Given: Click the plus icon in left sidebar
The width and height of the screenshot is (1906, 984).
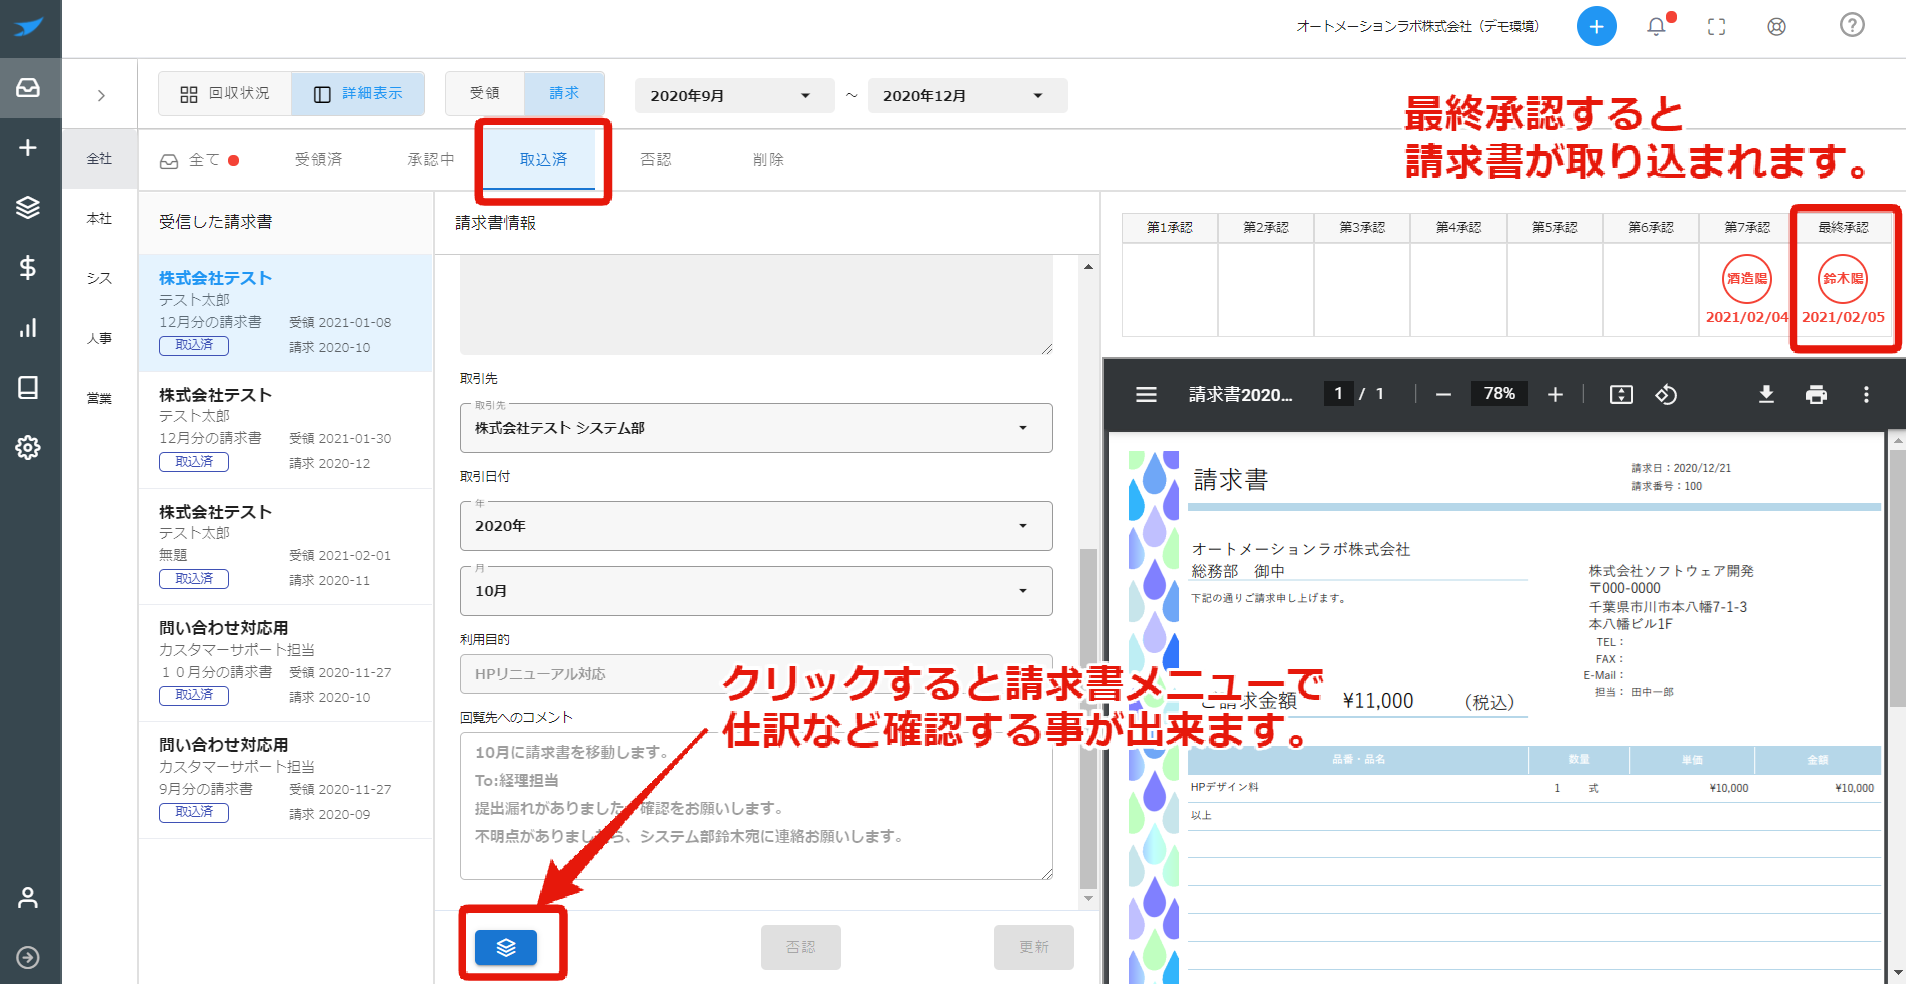Looking at the screenshot, I should click(28, 148).
